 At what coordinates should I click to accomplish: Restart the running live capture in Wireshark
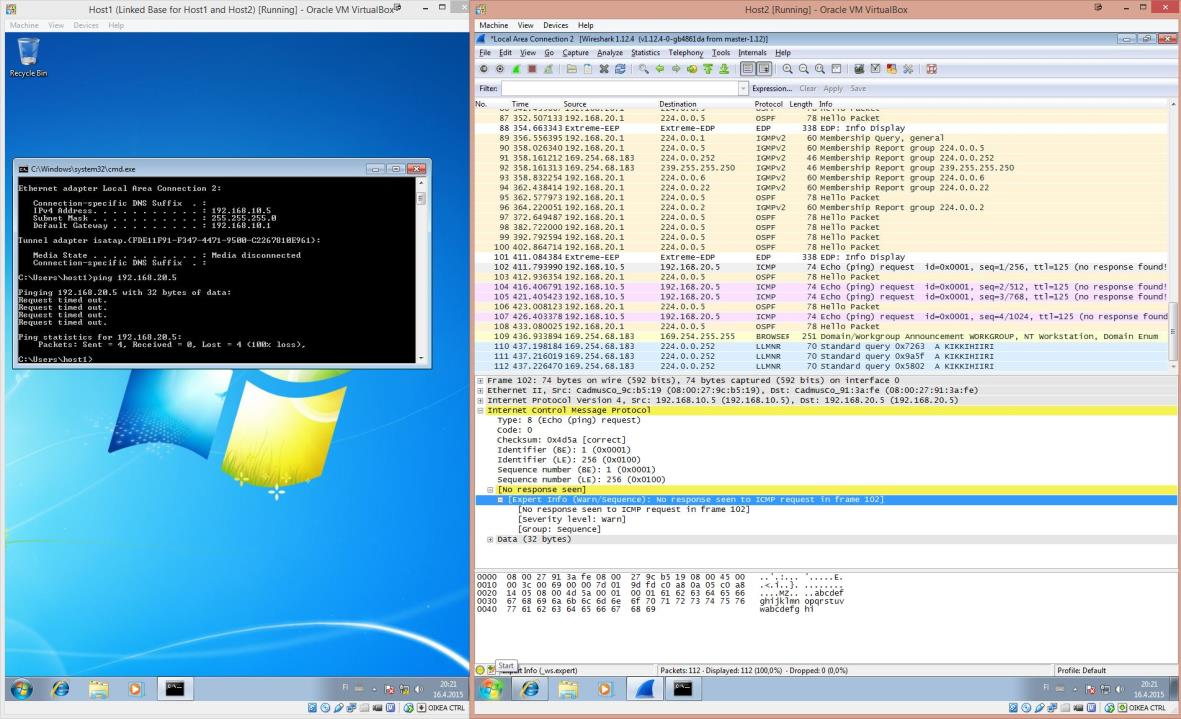coord(548,69)
